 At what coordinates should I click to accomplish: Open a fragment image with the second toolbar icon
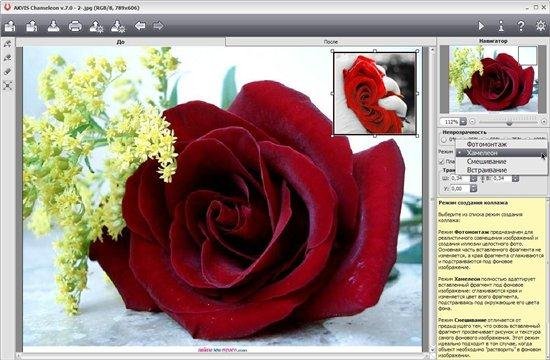(32, 26)
